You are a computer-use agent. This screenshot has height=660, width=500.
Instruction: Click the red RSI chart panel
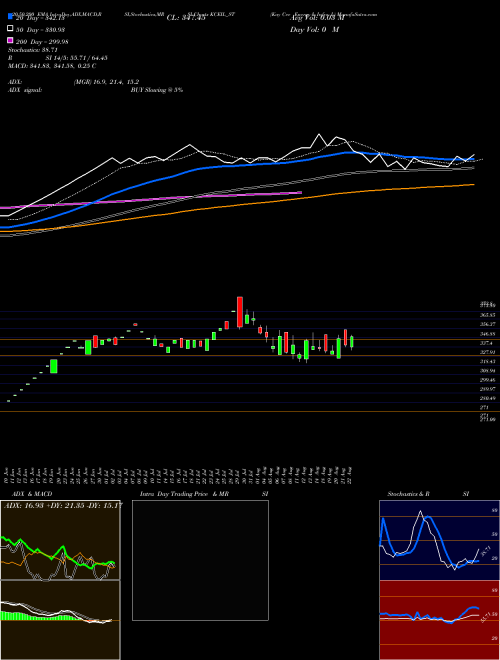pyautogui.click(x=439, y=620)
